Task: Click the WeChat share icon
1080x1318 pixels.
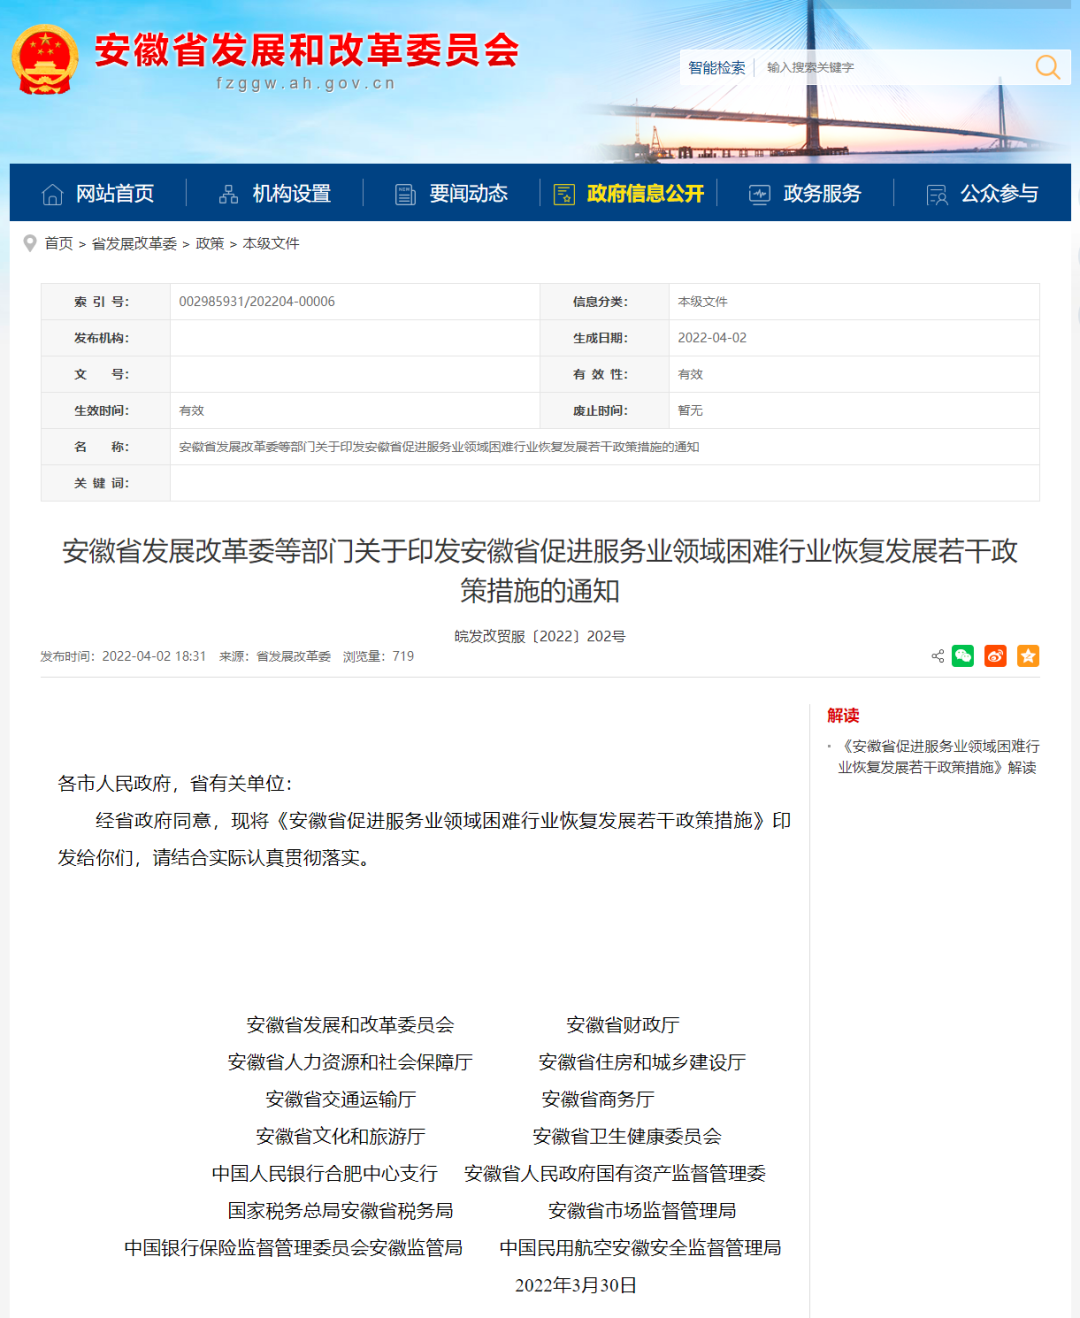Action: pos(962,656)
